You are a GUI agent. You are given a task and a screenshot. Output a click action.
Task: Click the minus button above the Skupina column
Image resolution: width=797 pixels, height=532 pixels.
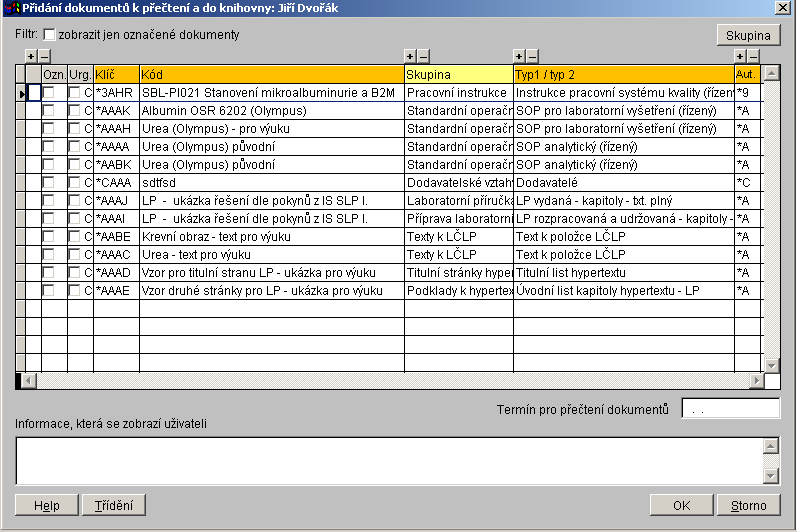click(423, 56)
